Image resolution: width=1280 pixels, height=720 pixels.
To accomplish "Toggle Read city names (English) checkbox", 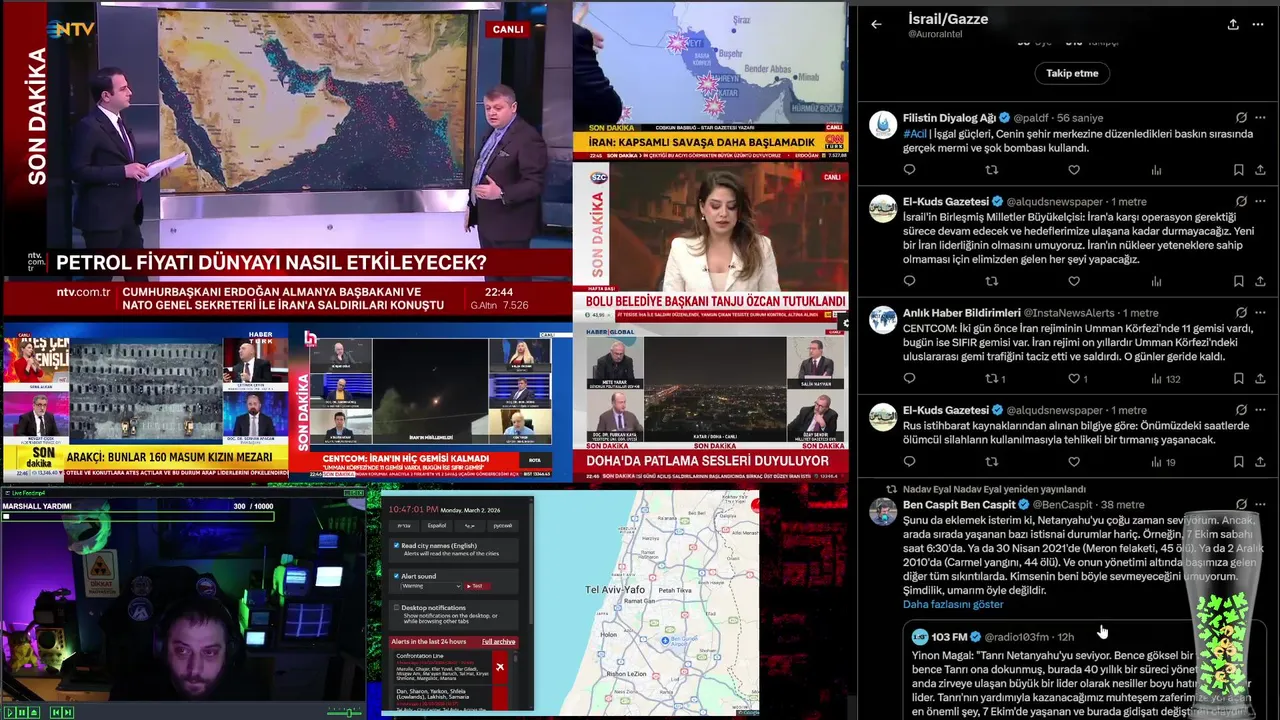I will pyautogui.click(x=397, y=546).
